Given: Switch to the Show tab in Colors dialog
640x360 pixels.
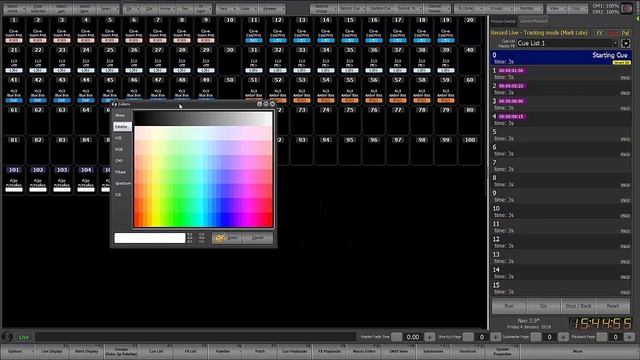Looking at the screenshot, I should pos(122,116).
